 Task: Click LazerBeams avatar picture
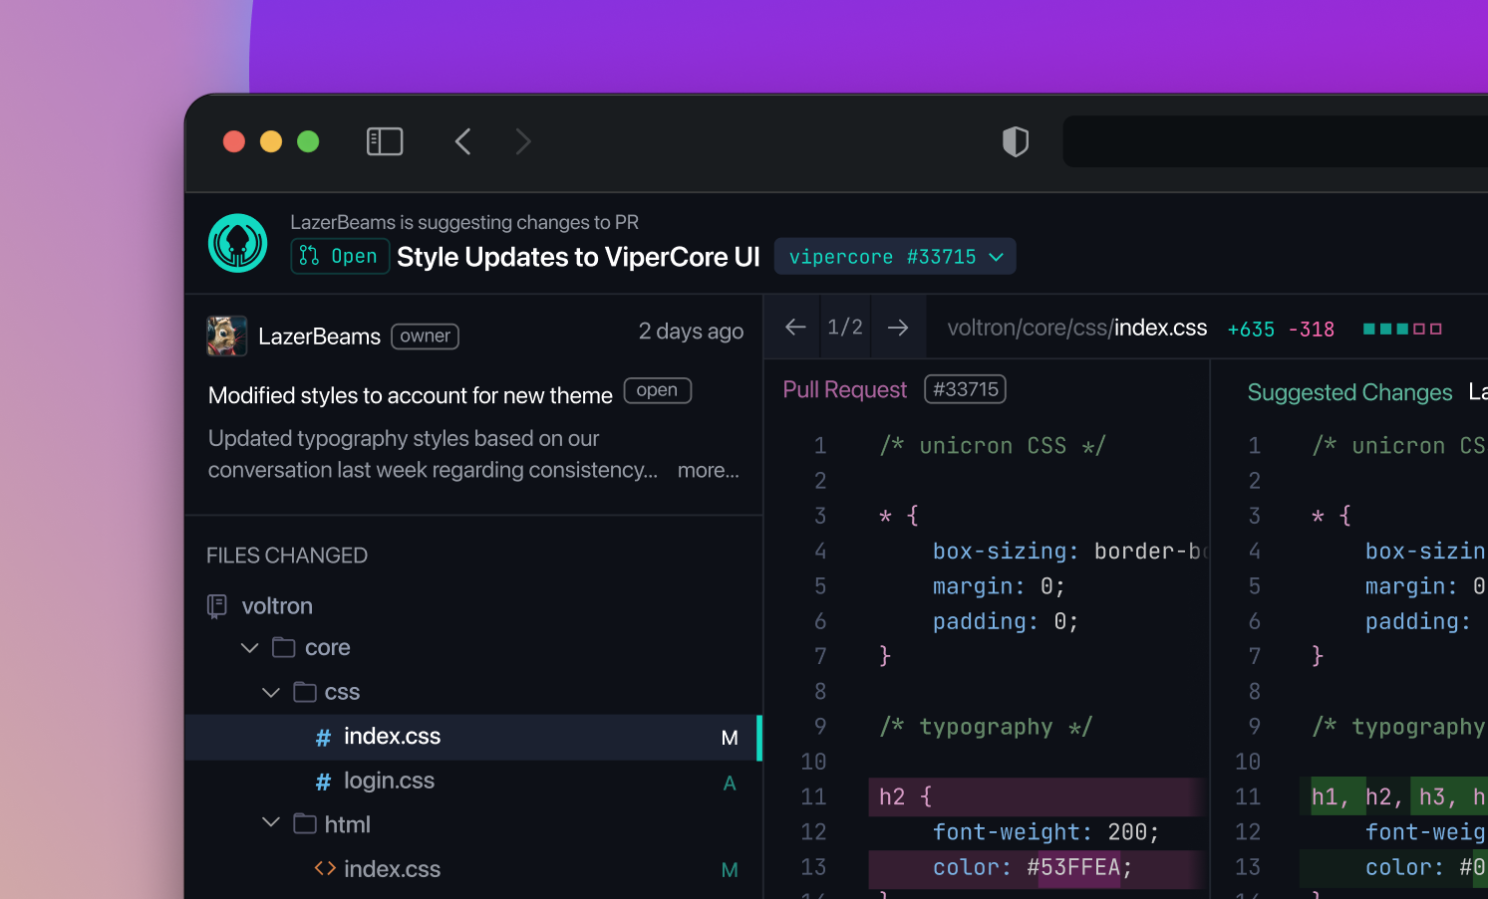(x=227, y=336)
